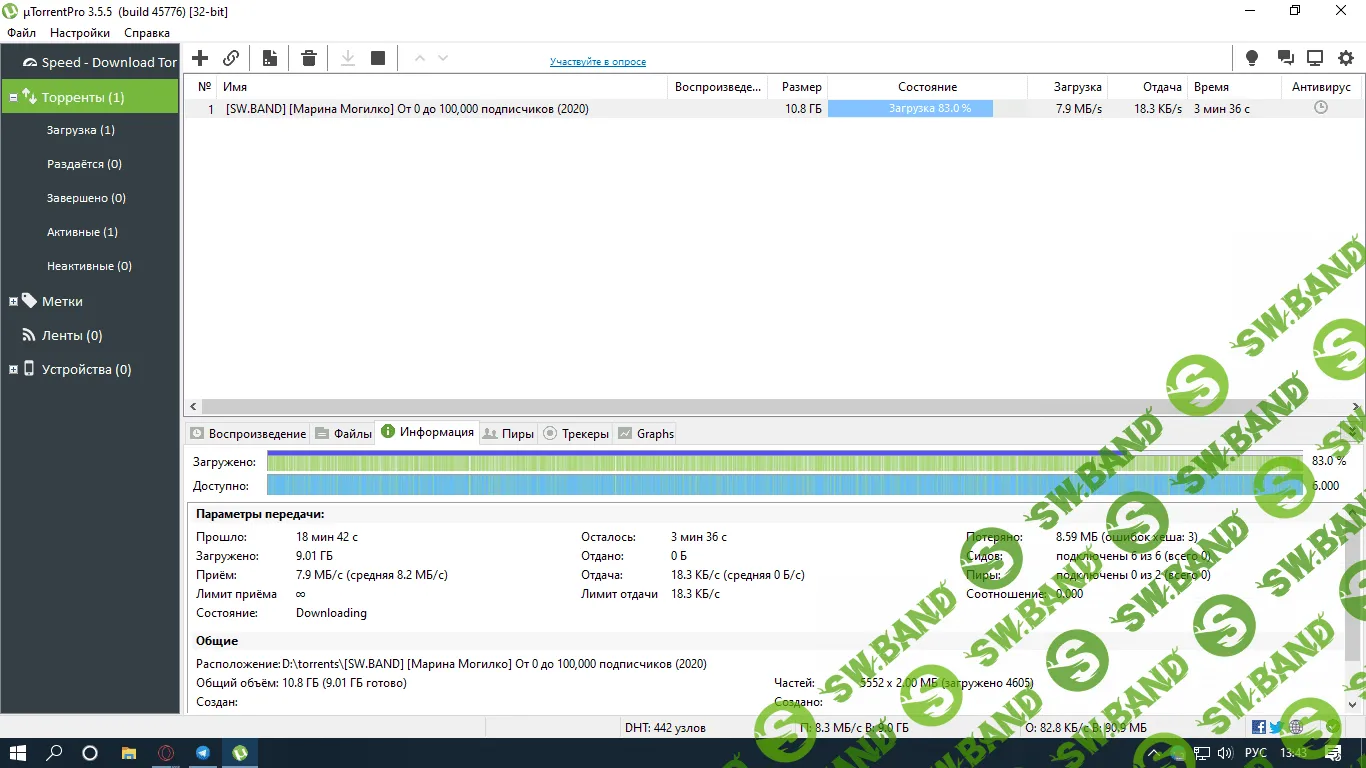The image size is (1366, 768).
Task: Open Windows search from the taskbar
Action: 55,753
